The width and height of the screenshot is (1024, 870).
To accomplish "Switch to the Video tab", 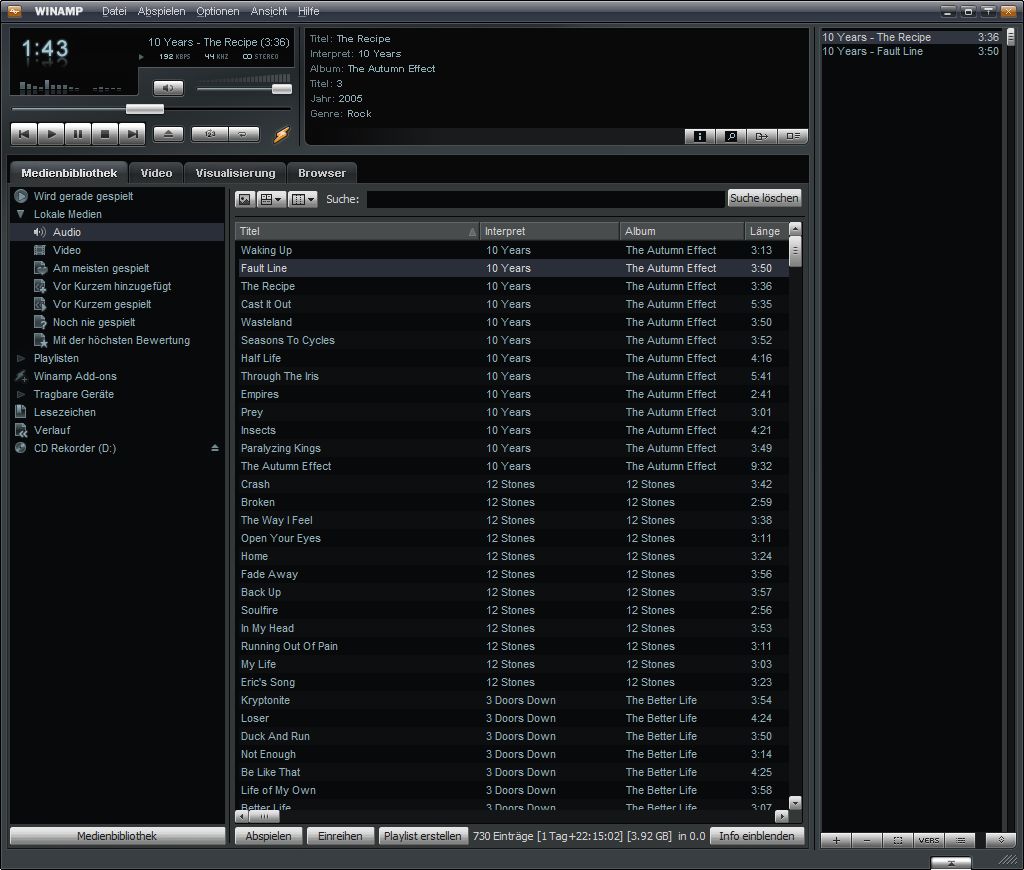I will [x=156, y=173].
